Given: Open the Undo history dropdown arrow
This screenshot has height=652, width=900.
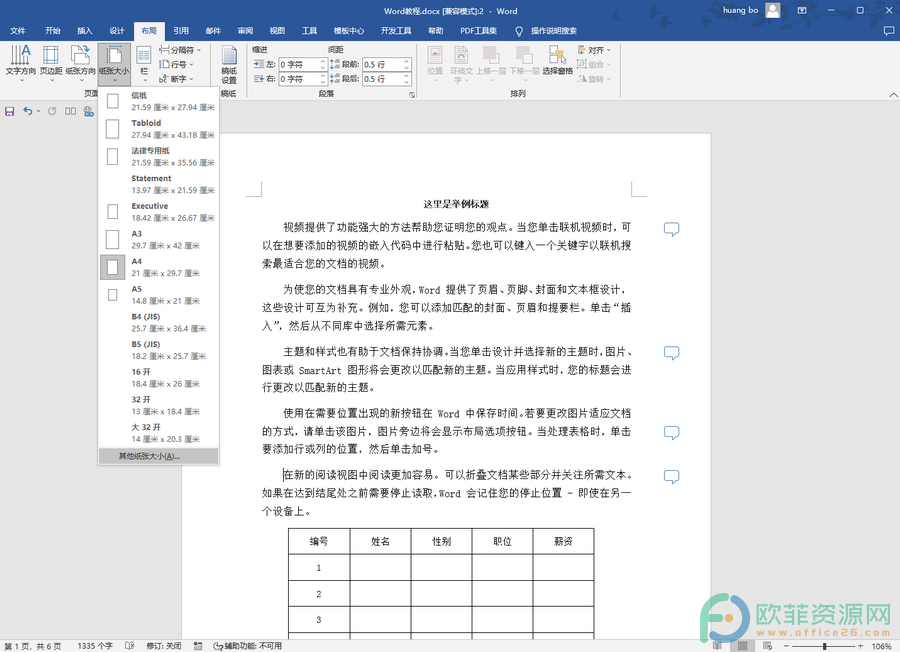Looking at the screenshot, I should tap(38, 111).
